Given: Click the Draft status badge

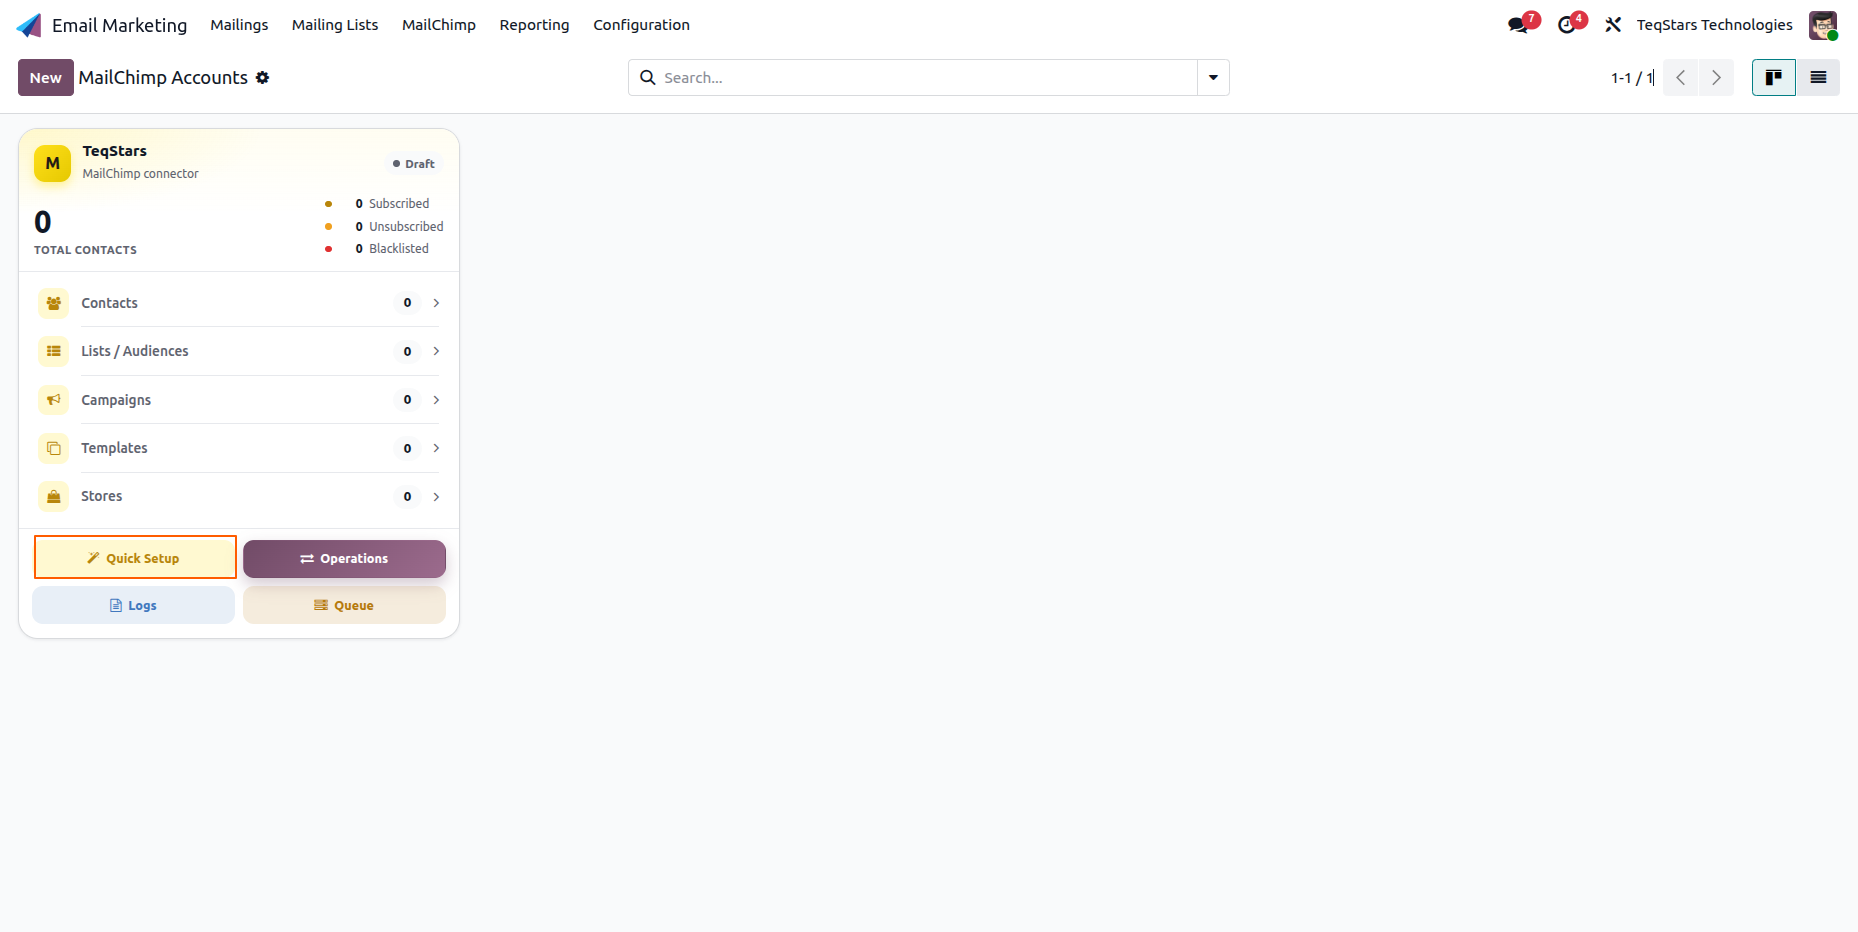Looking at the screenshot, I should click(413, 164).
